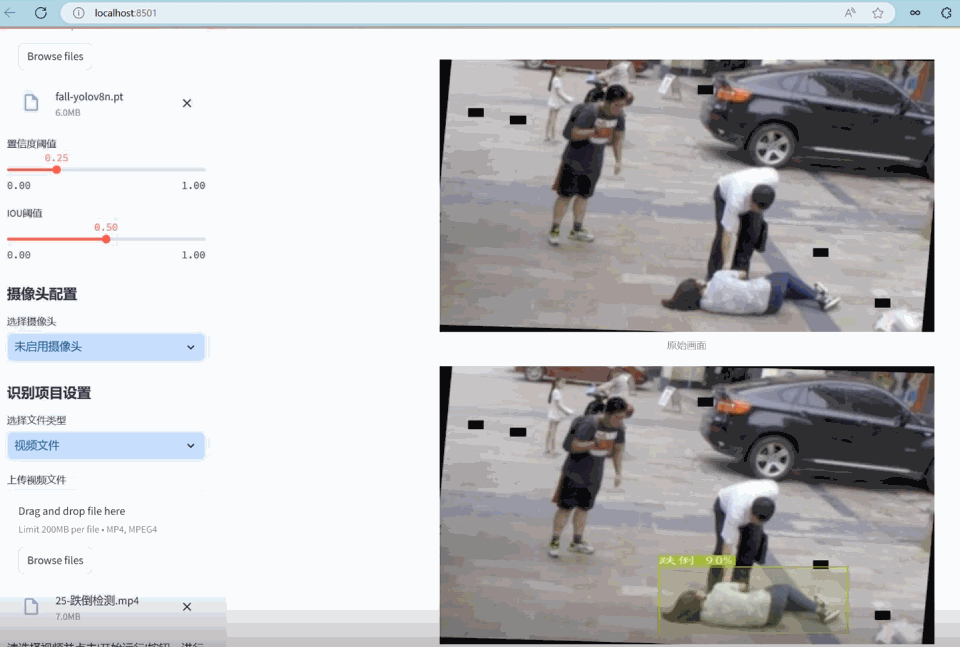Click the original video frame above 原始画面
The width and height of the screenshot is (960, 647).
687,196
